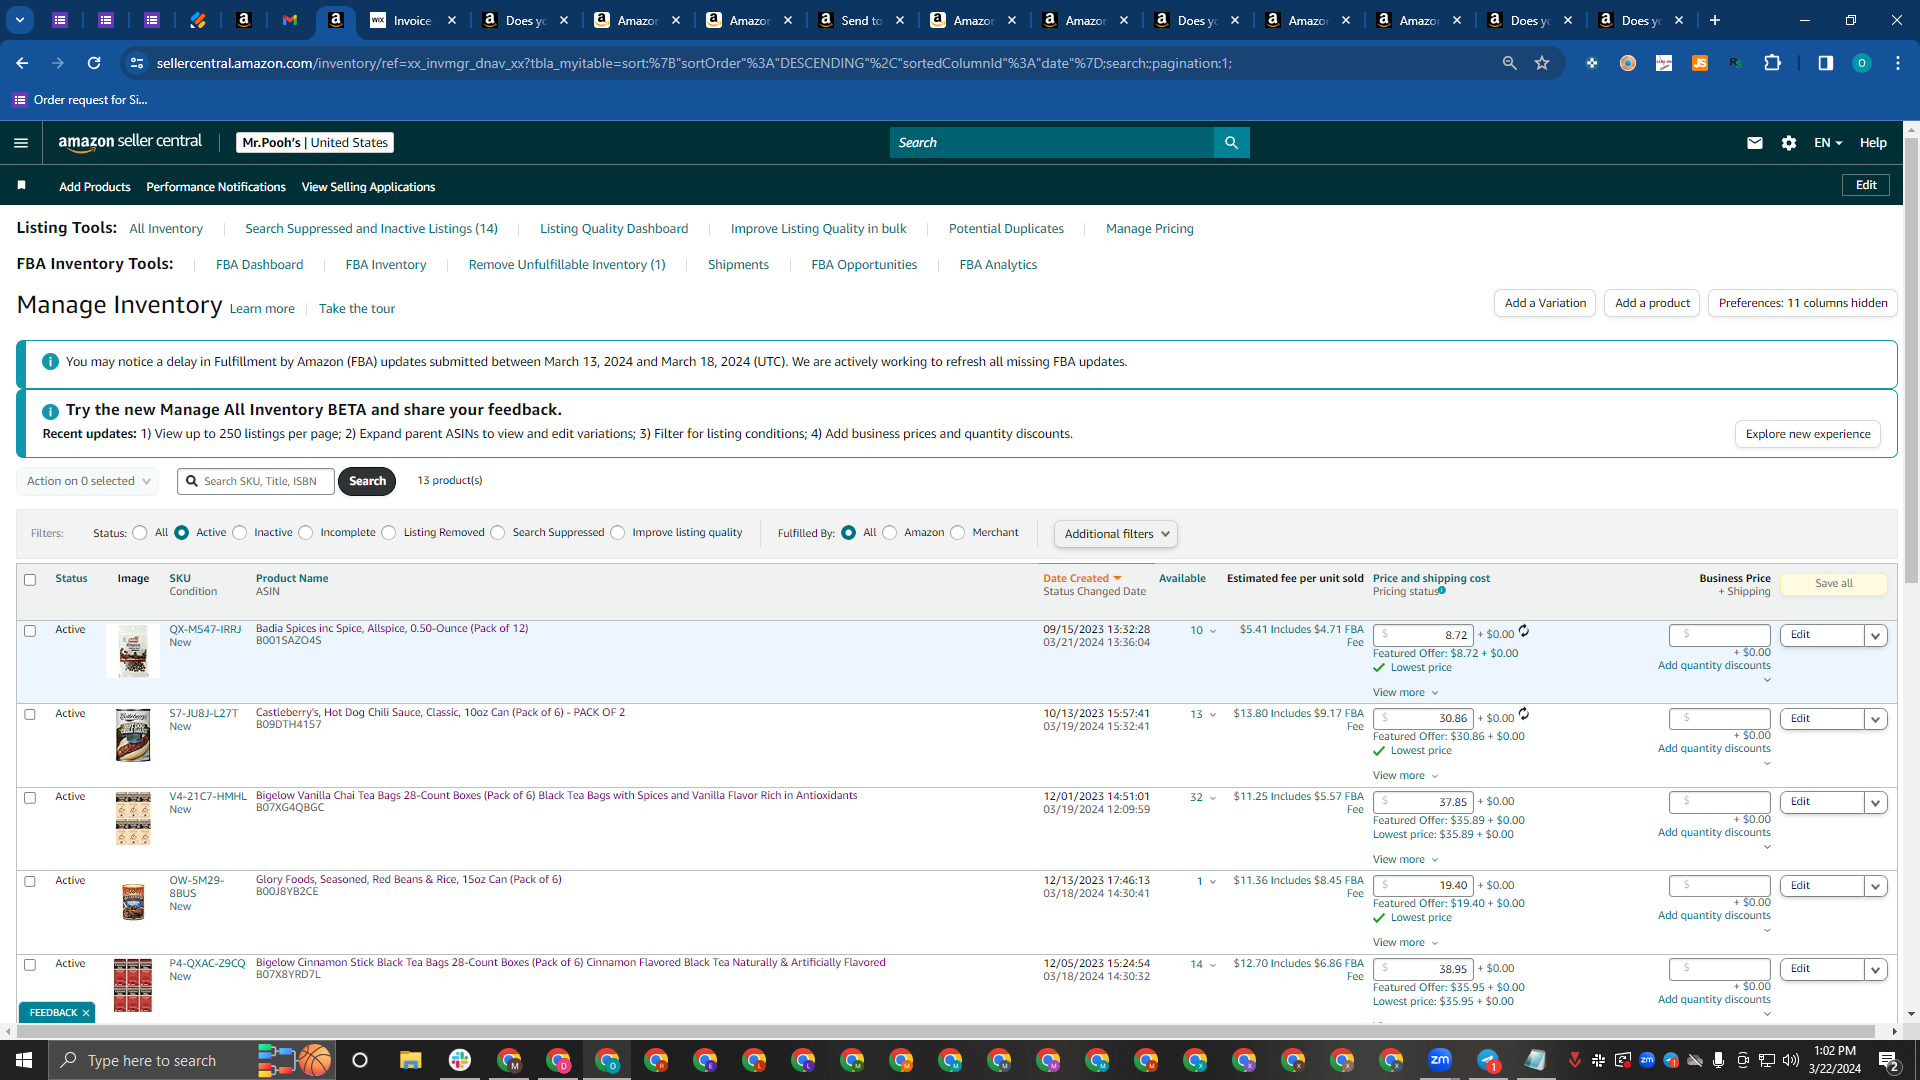Click the refresh price icon for Castleberry's row
1920x1080 pixels.
pos(1524,714)
